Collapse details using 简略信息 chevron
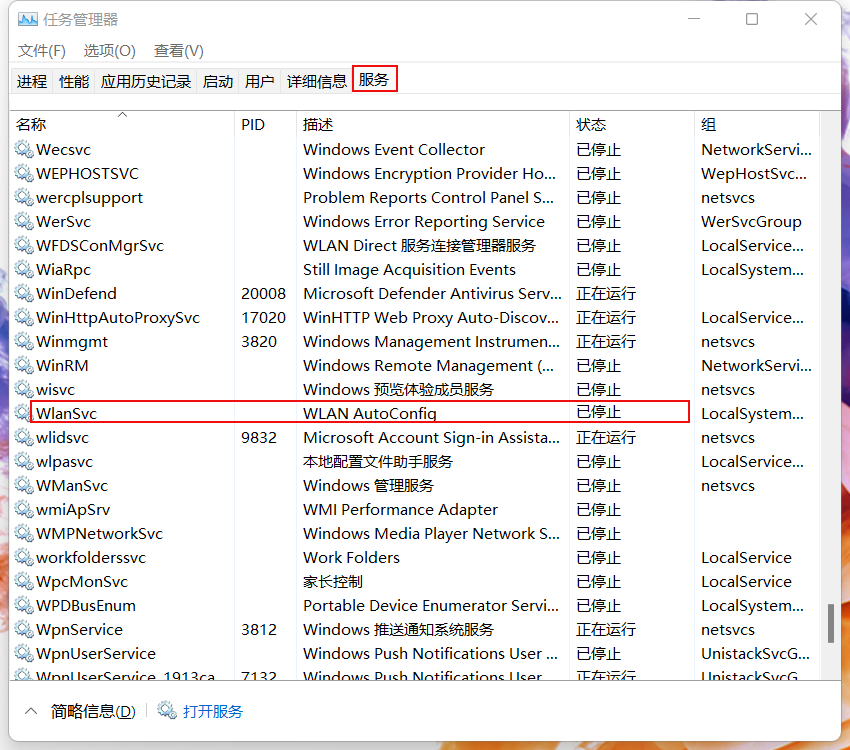The image size is (850, 750). [x=31, y=711]
